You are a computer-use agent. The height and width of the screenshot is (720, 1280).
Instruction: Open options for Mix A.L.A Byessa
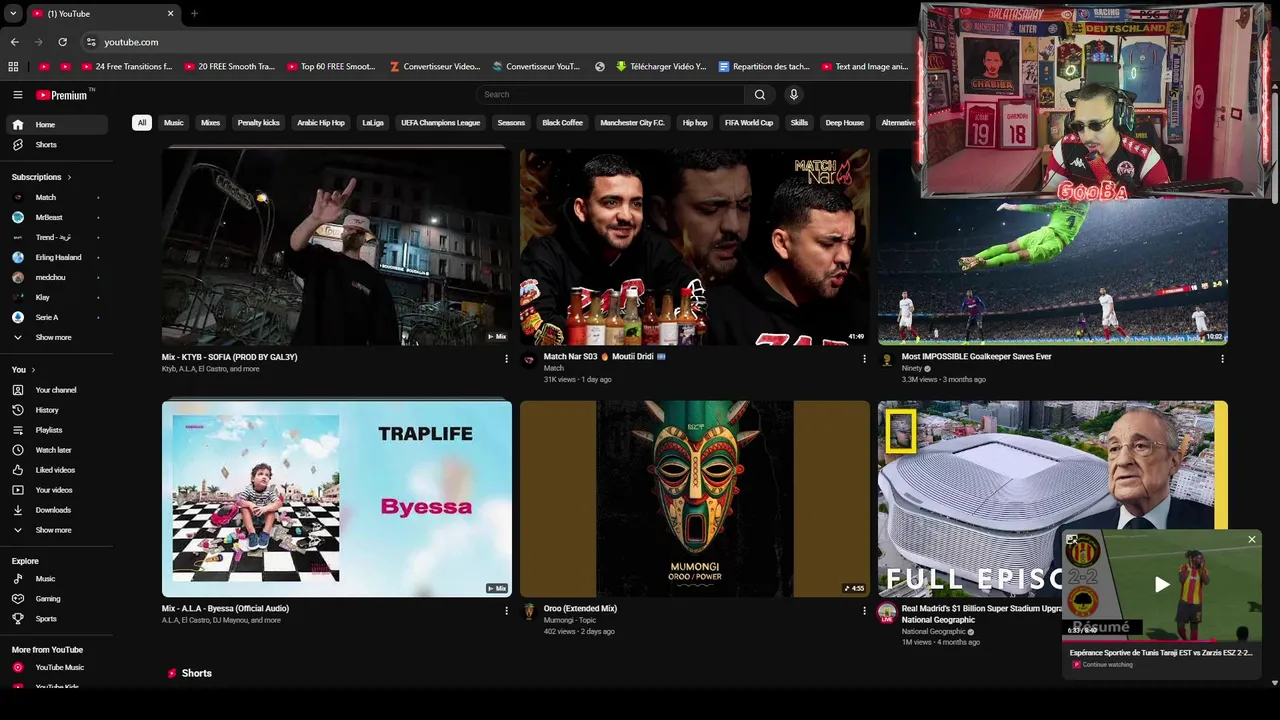click(506, 611)
